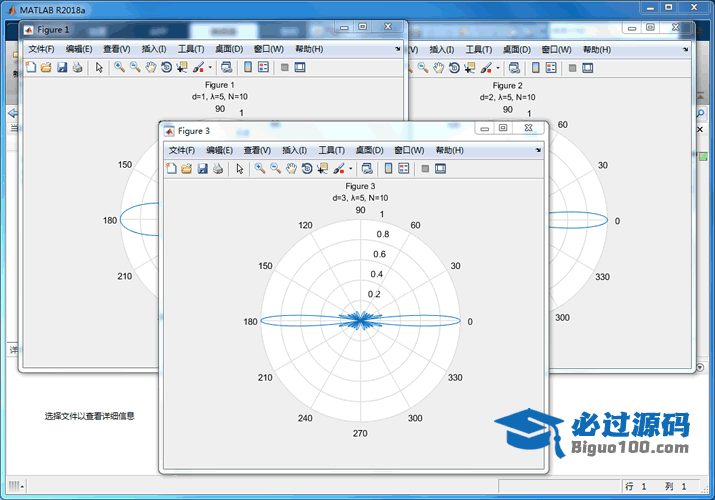Open Brush color dropdown arrow in Figure 3
Viewport: 715px width, 500px height.
coord(350,169)
